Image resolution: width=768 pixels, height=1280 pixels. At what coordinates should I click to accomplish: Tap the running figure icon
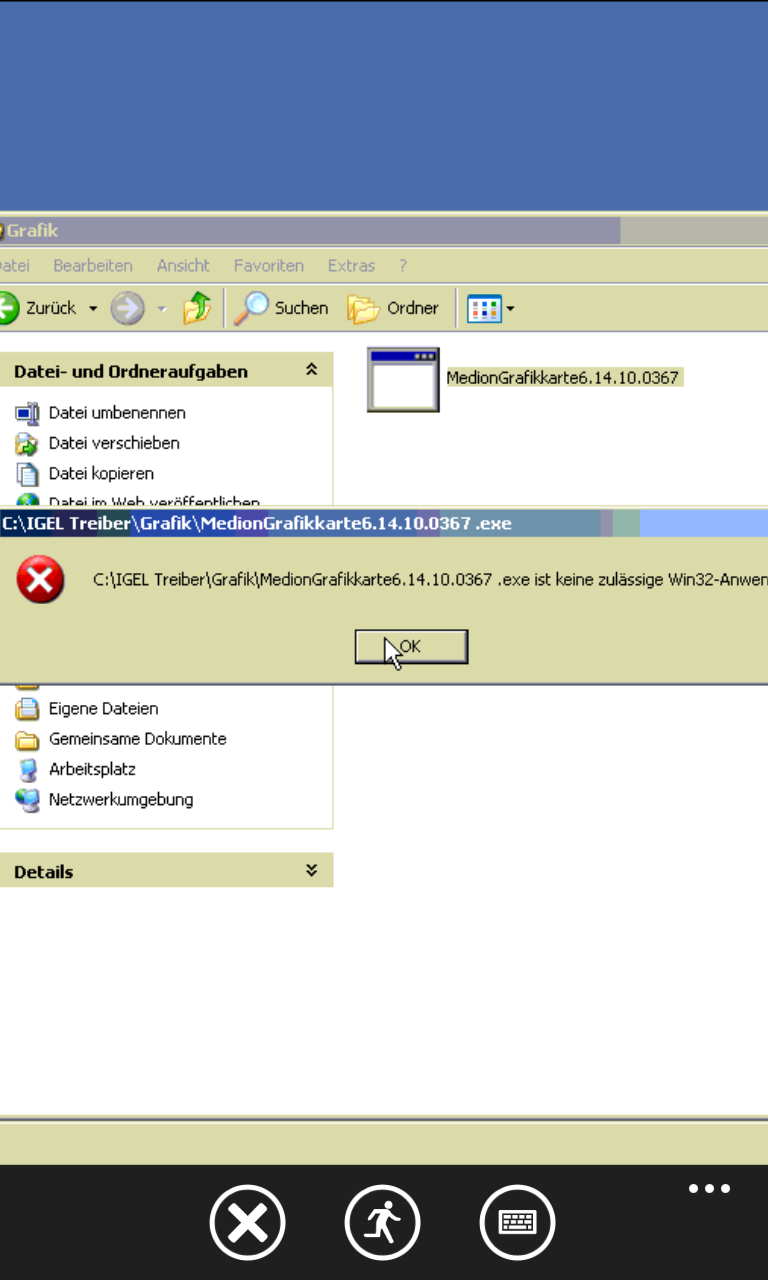pyautogui.click(x=382, y=1222)
